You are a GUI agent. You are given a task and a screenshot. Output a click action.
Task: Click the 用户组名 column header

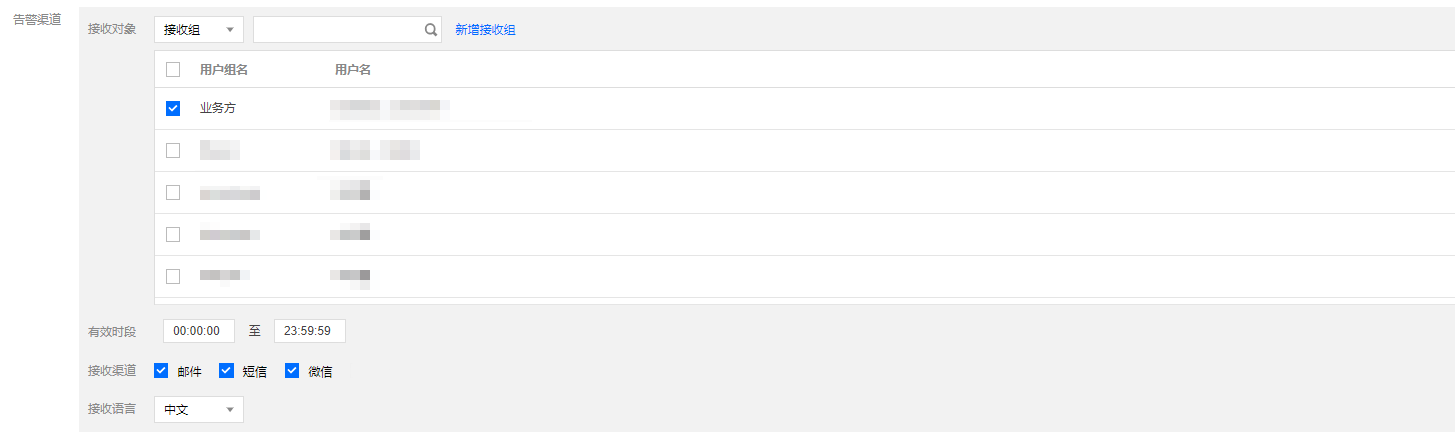[224, 69]
